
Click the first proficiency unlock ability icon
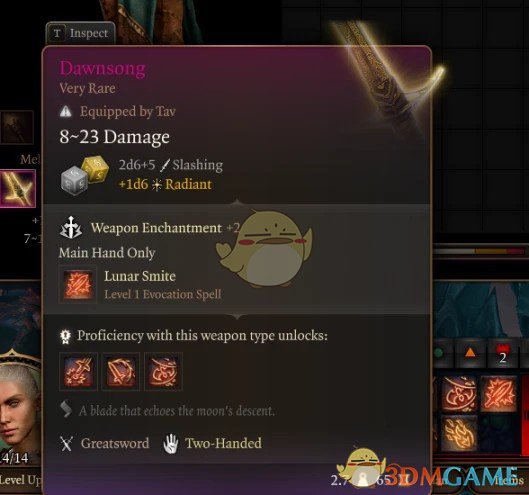(x=78, y=372)
